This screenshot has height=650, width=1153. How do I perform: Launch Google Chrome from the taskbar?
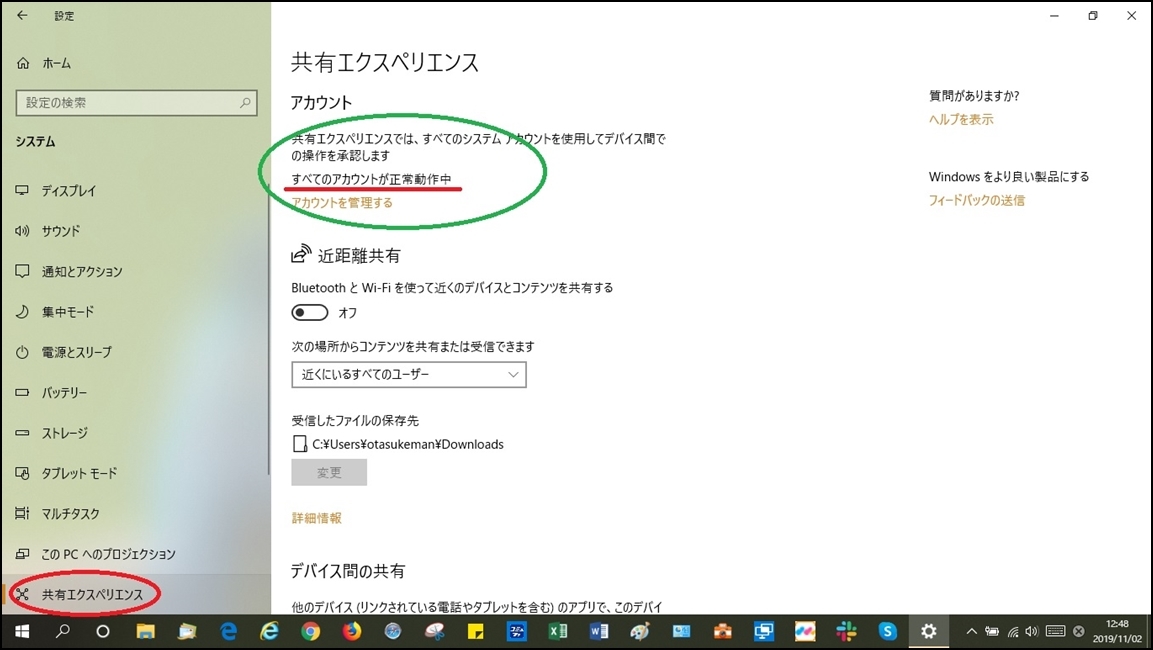310,631
